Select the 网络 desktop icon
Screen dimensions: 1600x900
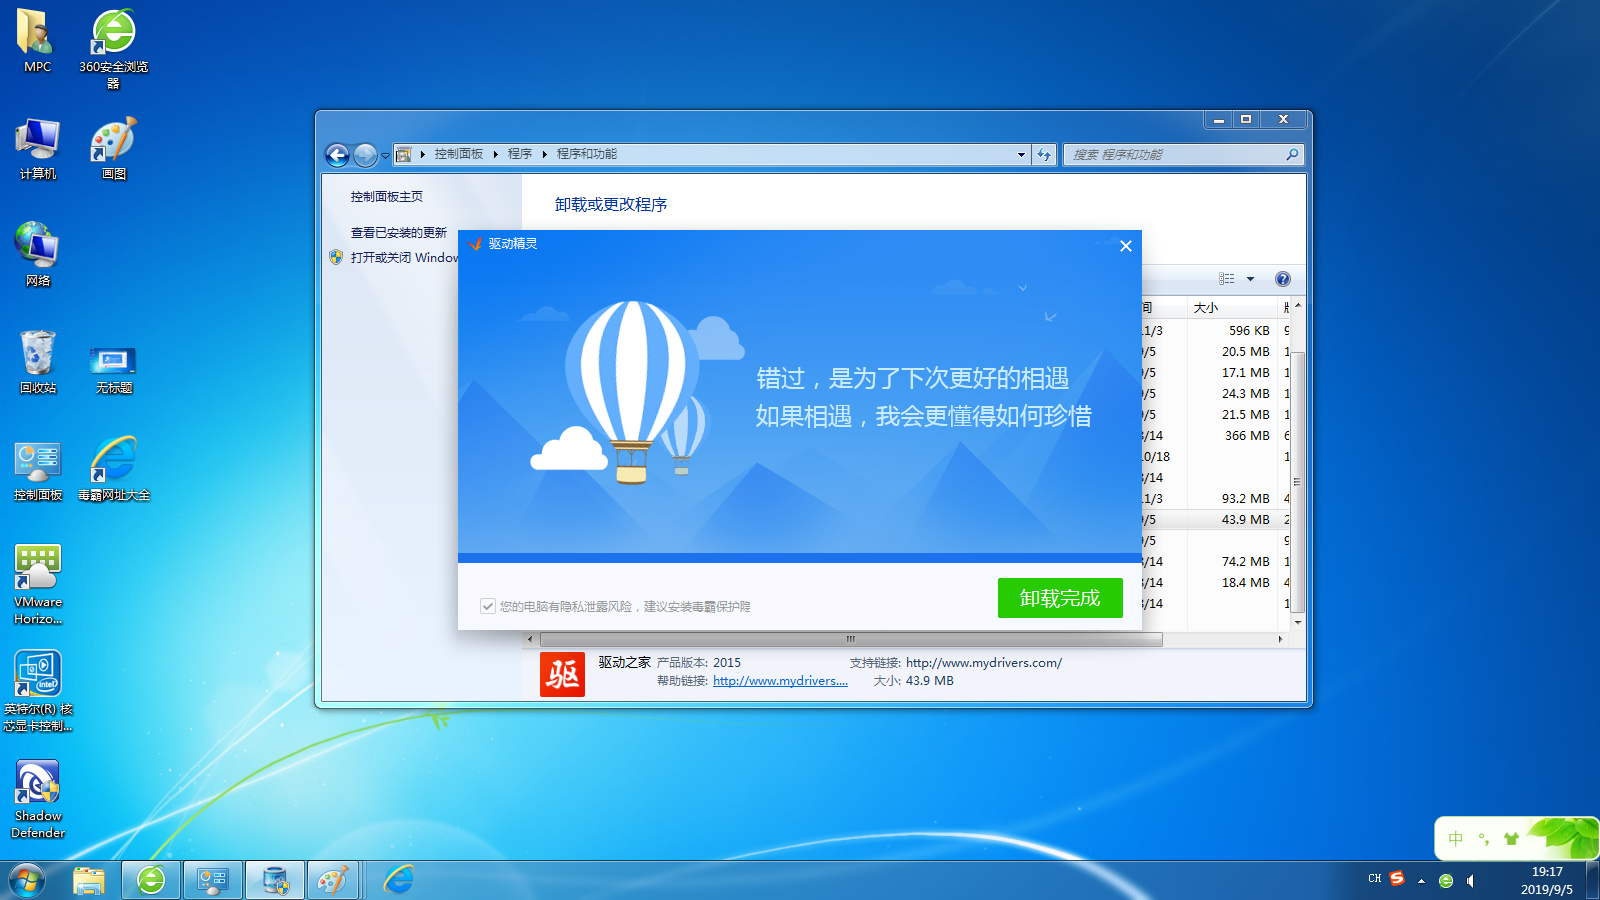coord(38,255)
